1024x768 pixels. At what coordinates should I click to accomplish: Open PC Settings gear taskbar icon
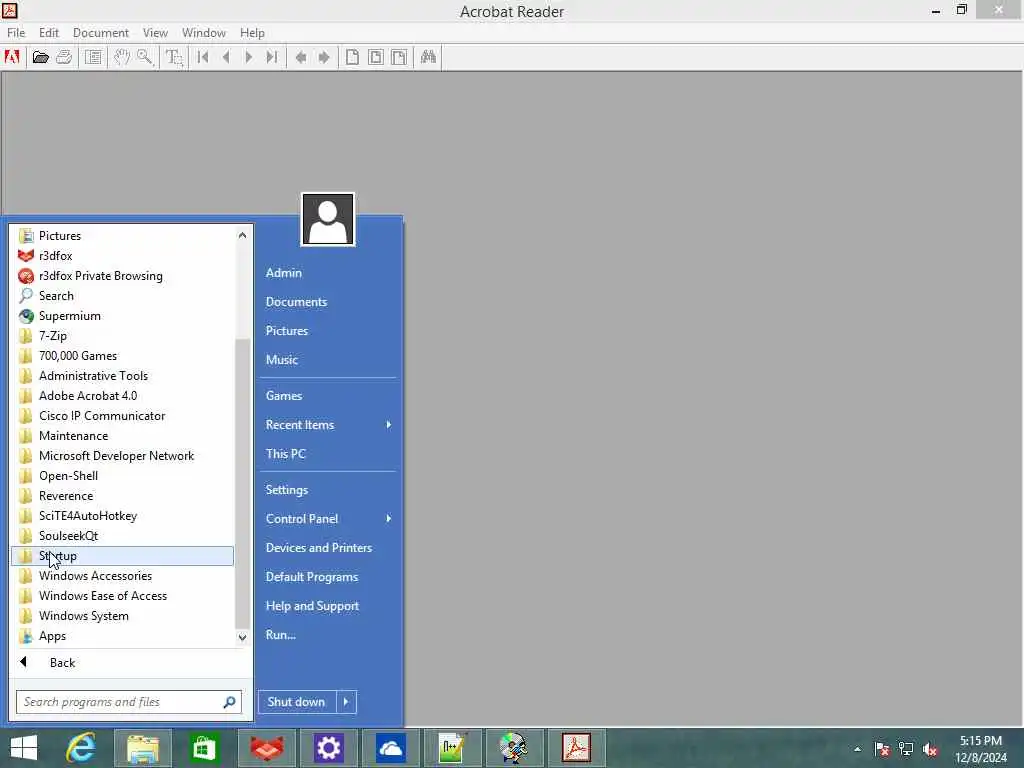click(328, 748)
